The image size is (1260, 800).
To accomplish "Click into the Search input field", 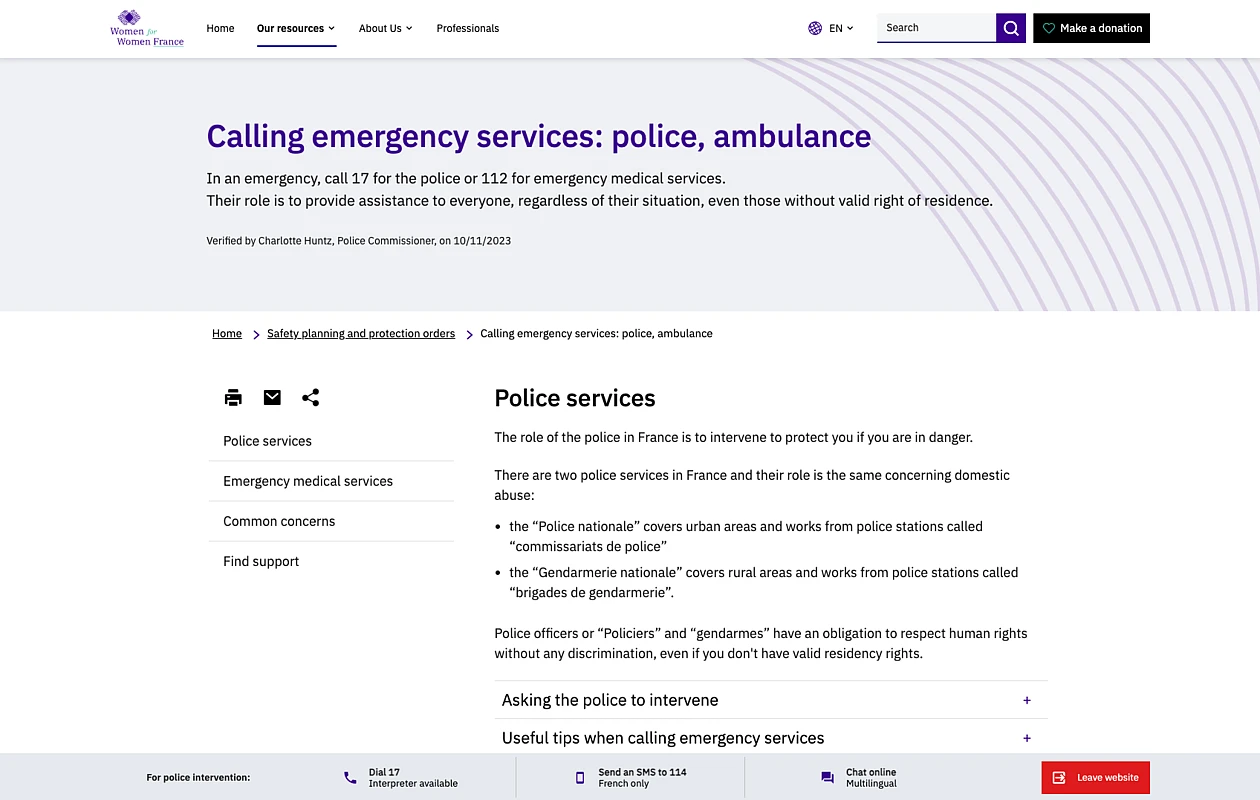I will coord(935,28).
